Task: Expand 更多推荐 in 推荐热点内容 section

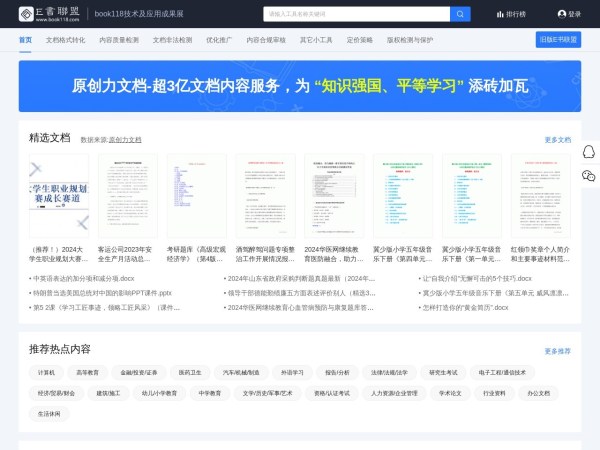Action: tap(557, 351)
